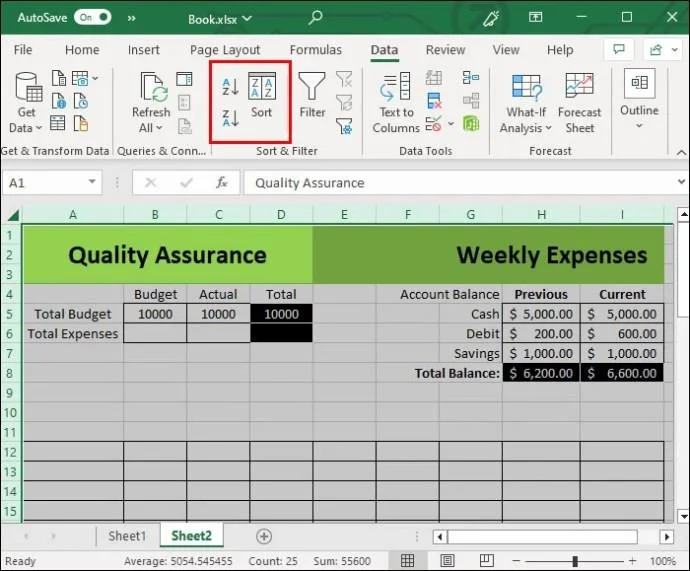Click the Sort Z to A icon
The width and height of the screenshot is (690, 571).
(x=230, y=119)
